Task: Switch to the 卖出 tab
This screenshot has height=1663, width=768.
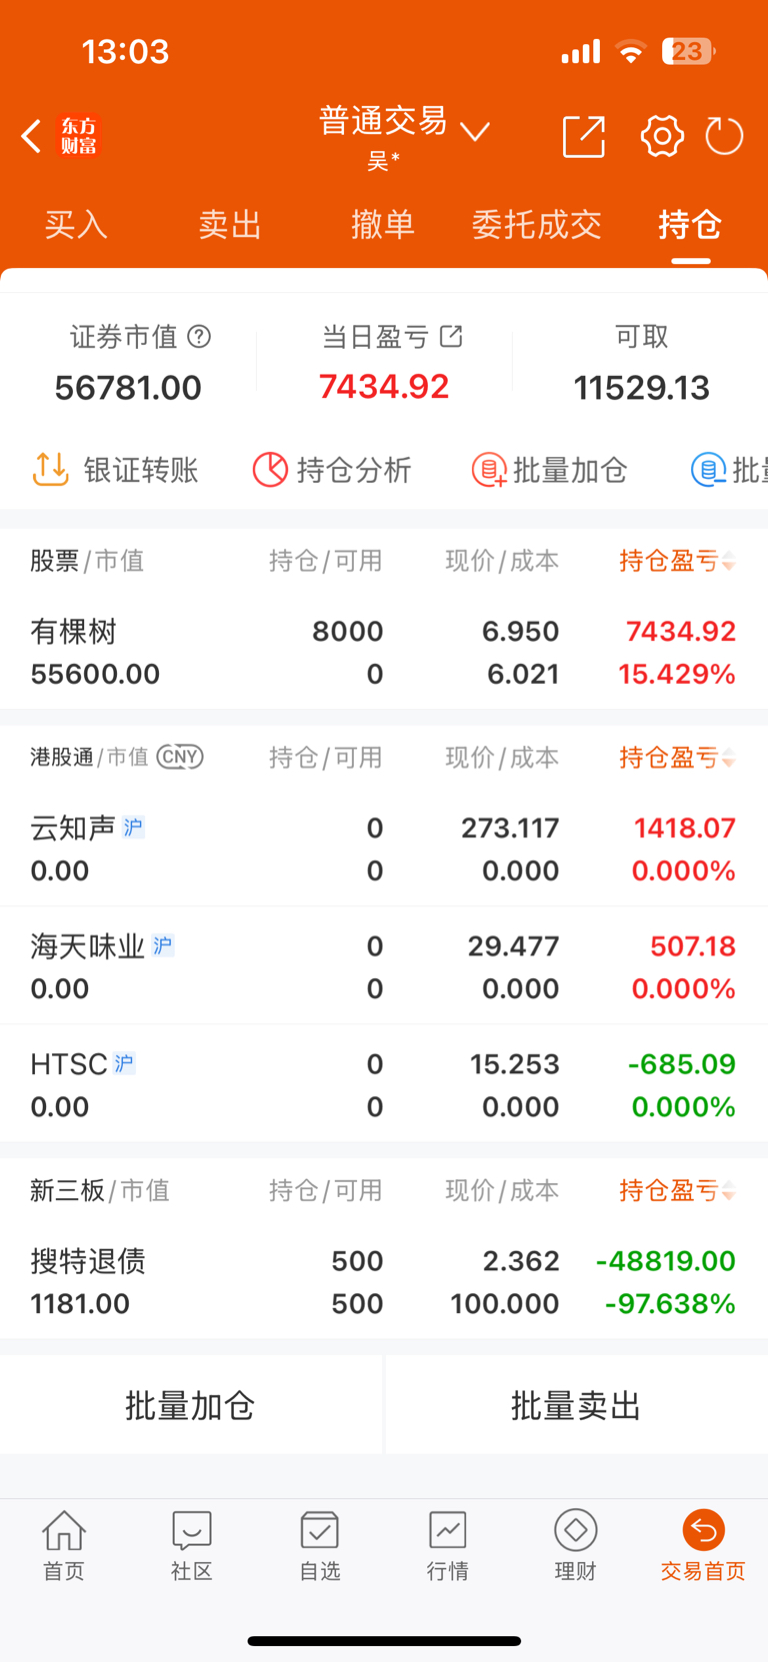Action: pos(230,224)
